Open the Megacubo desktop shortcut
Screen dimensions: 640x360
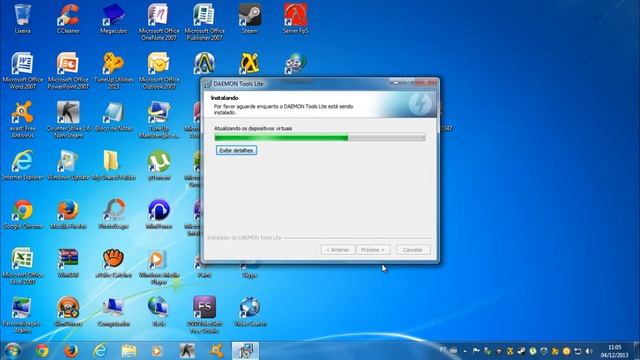113,19
